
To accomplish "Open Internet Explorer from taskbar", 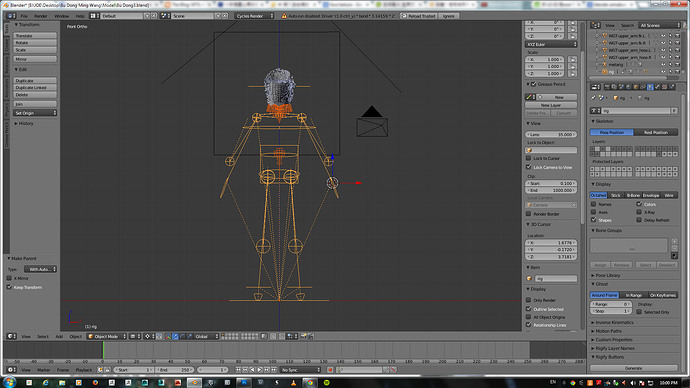I will coord(45,383).
